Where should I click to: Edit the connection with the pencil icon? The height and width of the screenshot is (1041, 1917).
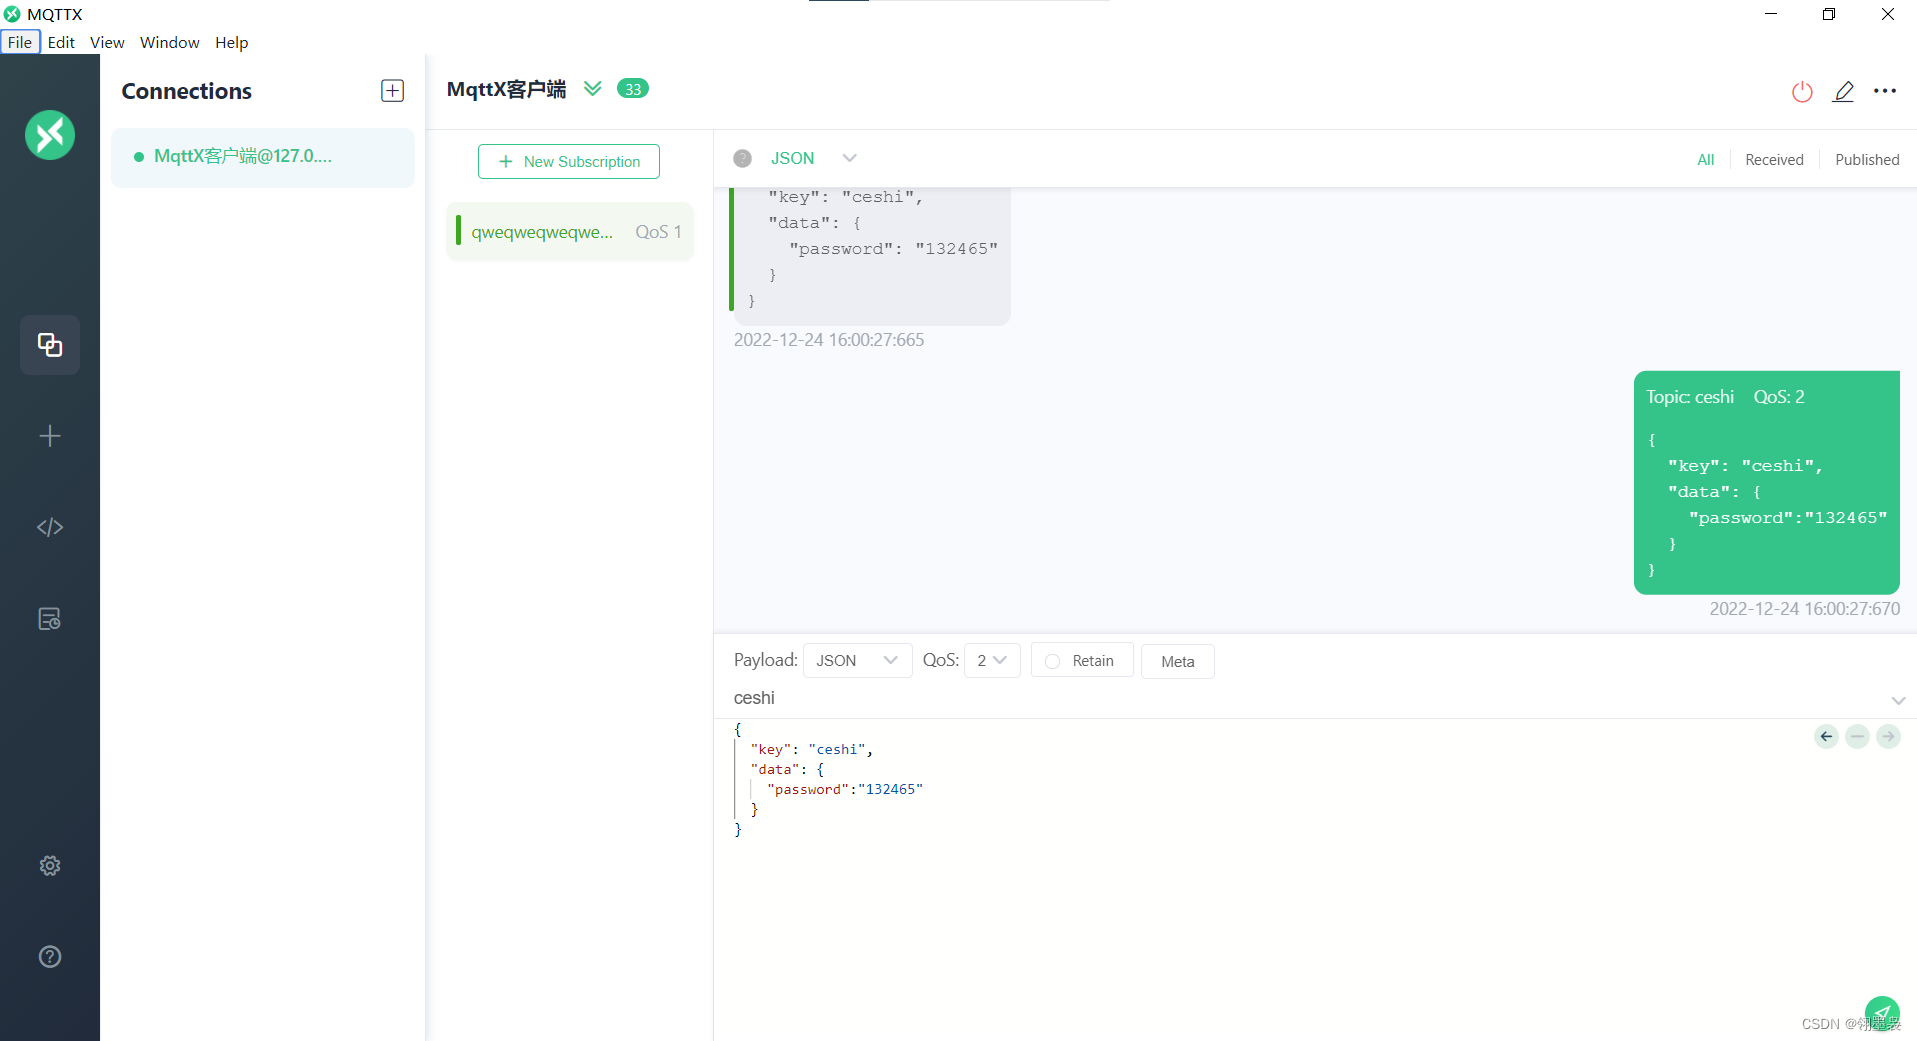coord(1843,92)
